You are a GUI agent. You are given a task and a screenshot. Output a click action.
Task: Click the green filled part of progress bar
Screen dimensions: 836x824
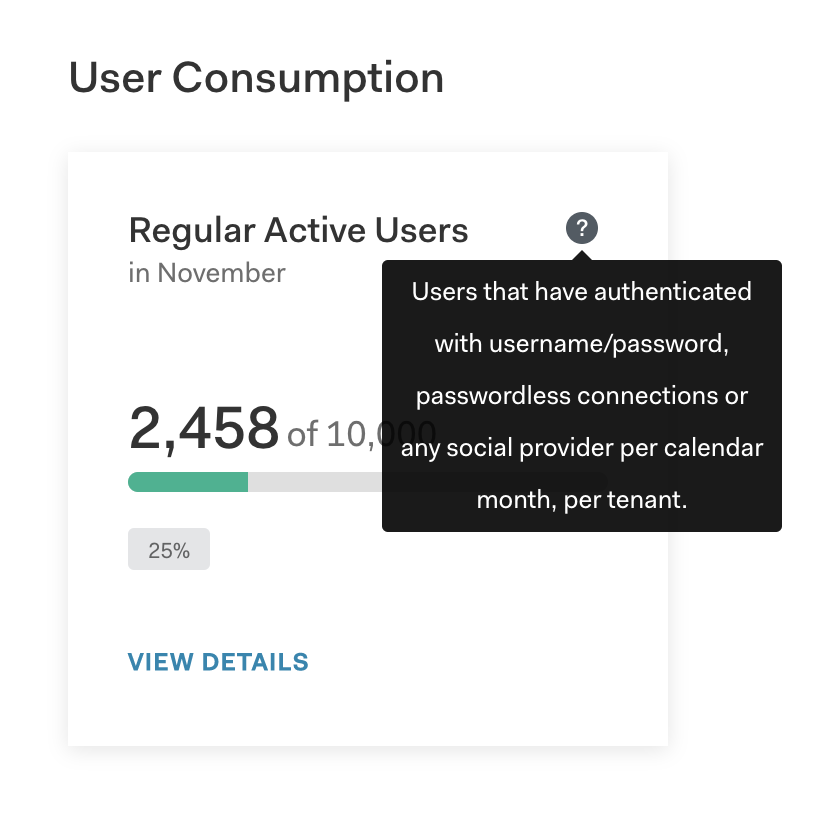(x=188, y=482)
